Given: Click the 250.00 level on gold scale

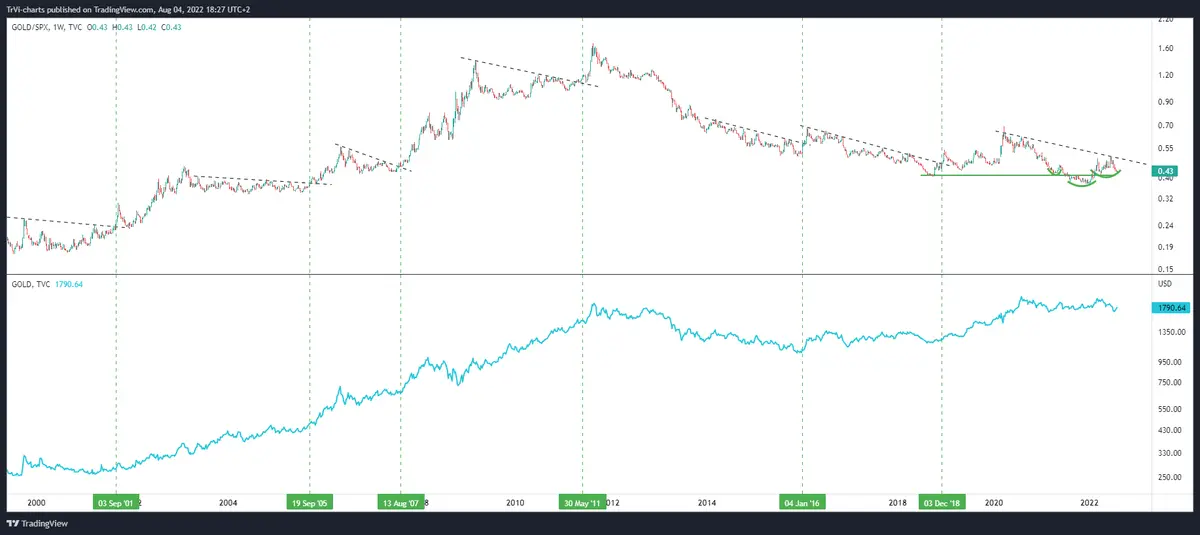Looking at the screenshot, I should (1169, 477).
